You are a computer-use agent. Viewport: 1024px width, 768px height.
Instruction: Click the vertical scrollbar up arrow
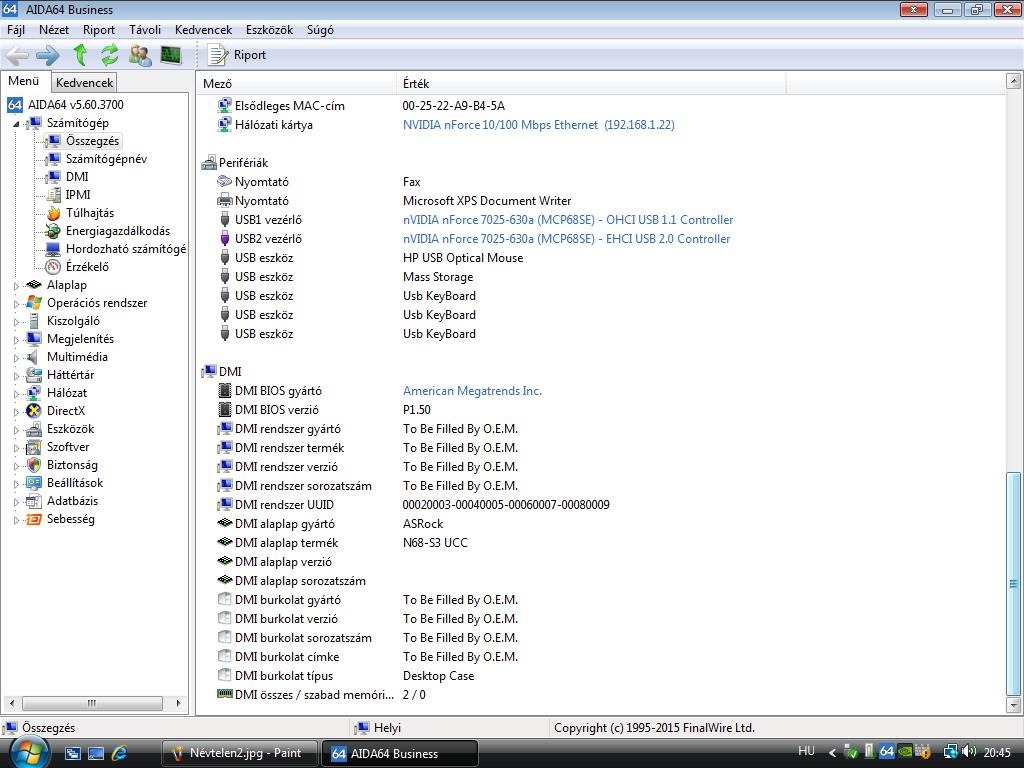tap(1014, 81)
